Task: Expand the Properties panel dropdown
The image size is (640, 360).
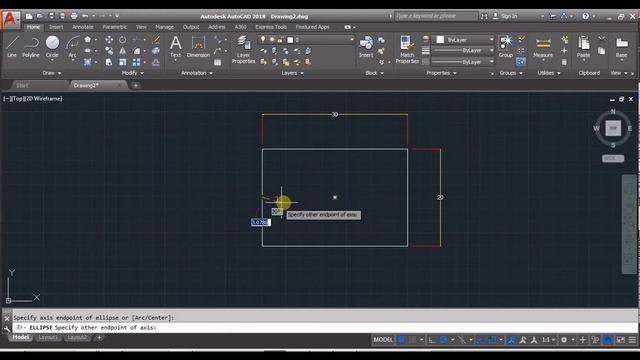Action: (441, 73)
